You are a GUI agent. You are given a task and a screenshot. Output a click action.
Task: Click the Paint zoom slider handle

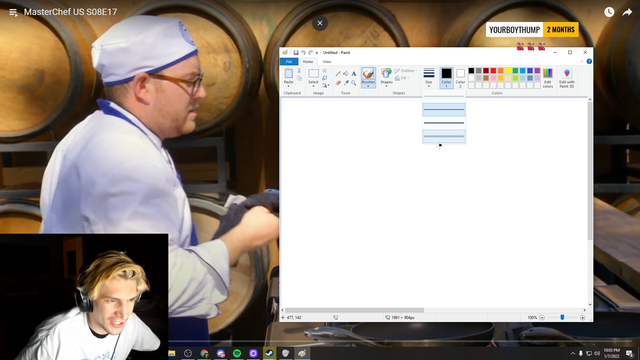(562, 317)
